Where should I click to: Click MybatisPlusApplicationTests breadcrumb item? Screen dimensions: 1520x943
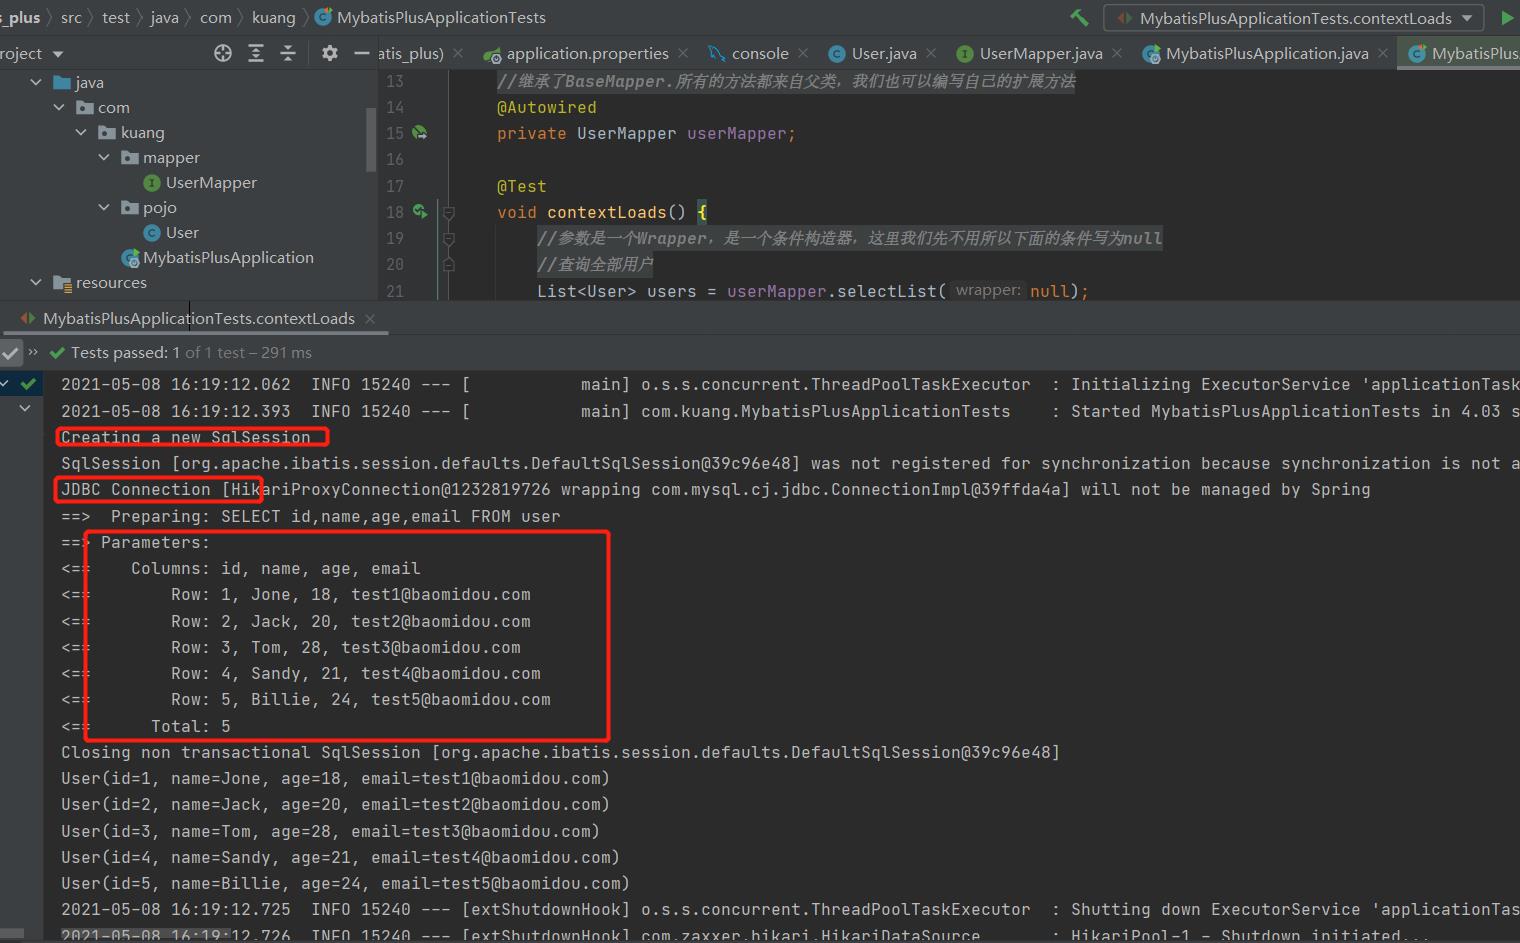[431, 17]
